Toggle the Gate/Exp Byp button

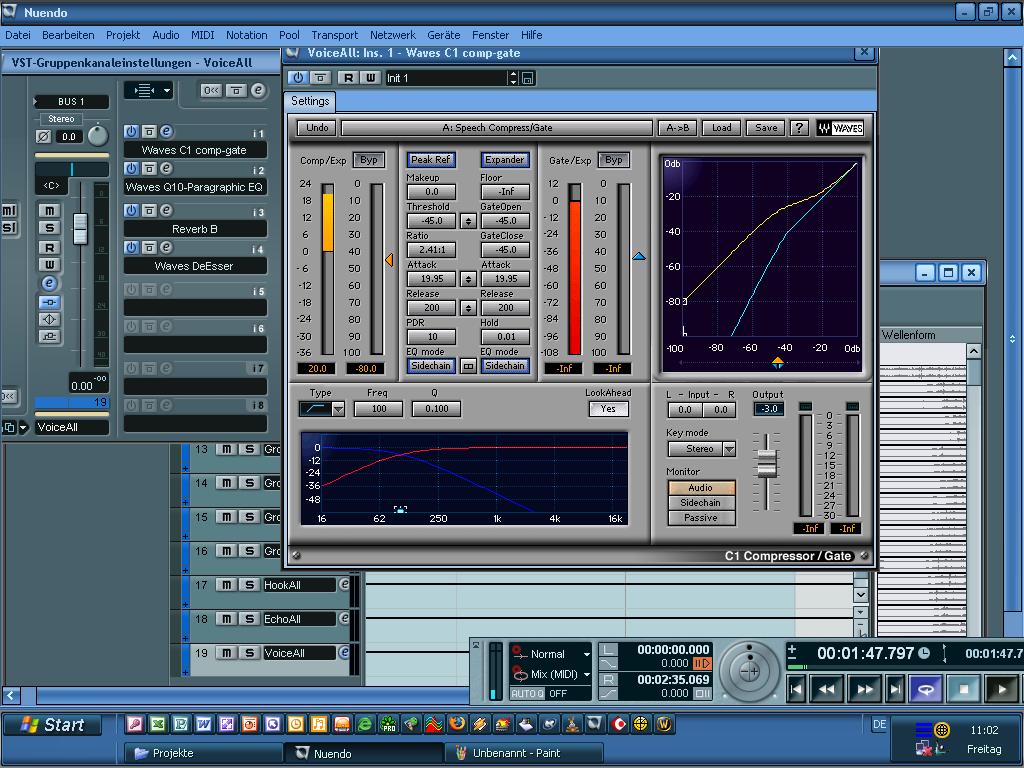tap(614, 160)
